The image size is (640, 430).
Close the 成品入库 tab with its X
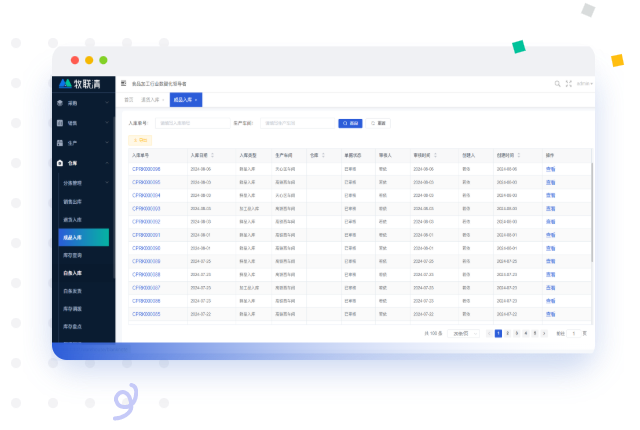[x=196, y=100]
